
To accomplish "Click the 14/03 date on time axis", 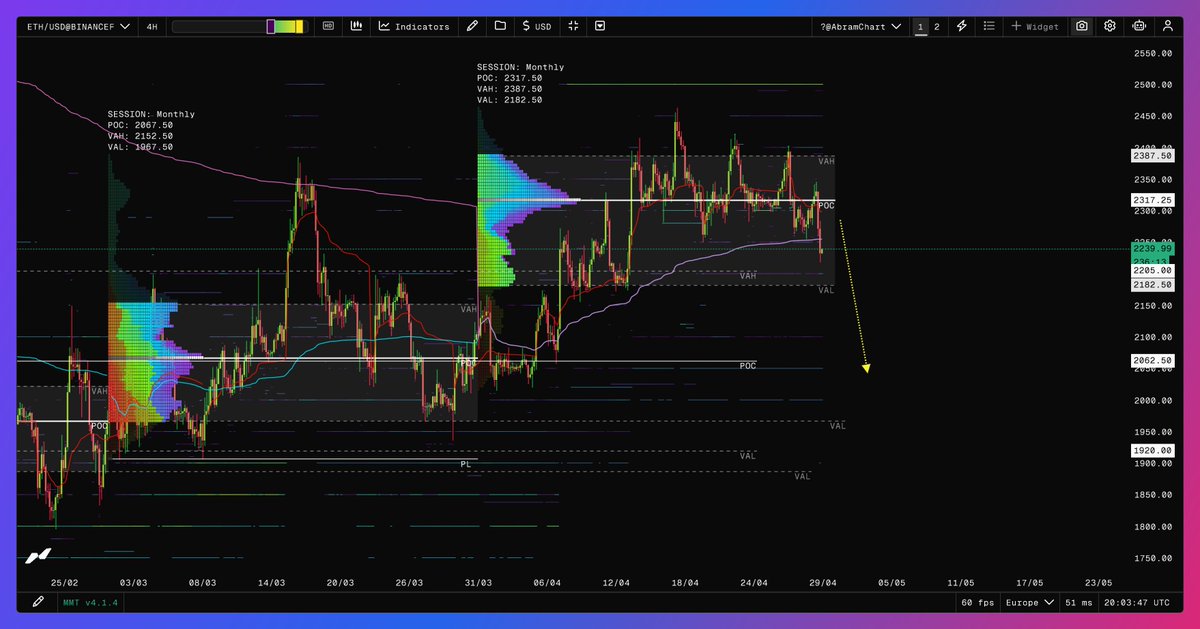I will [271, 582].
